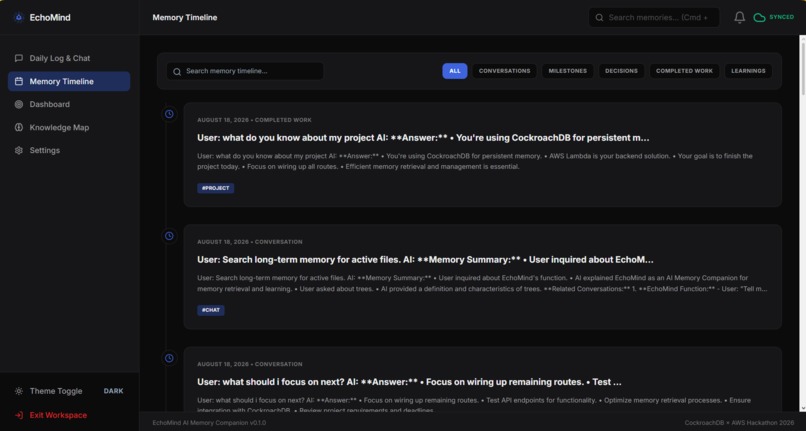Focus the Search memory timeline field
The height and width of the screenshot is (431, 806).
click(245, 71)
